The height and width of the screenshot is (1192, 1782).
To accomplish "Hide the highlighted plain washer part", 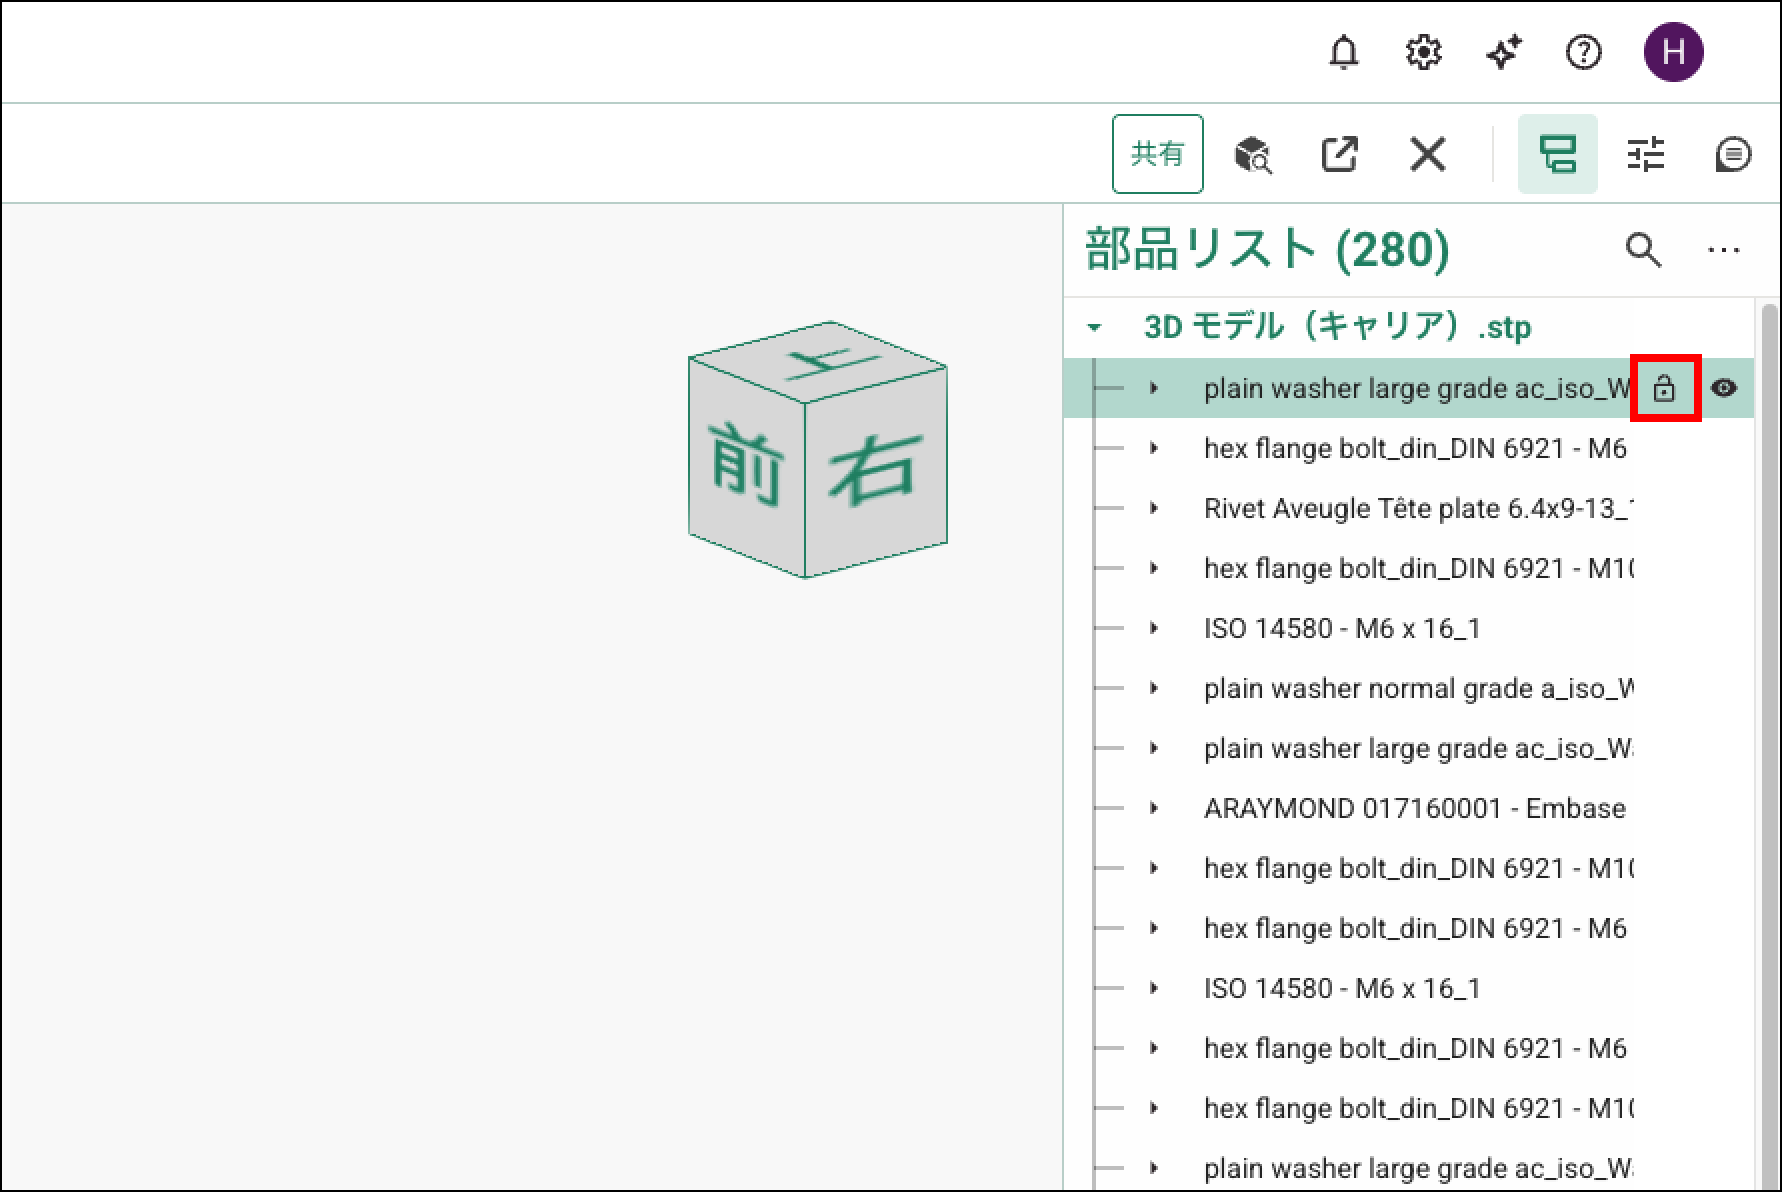I will (1724, 388).
